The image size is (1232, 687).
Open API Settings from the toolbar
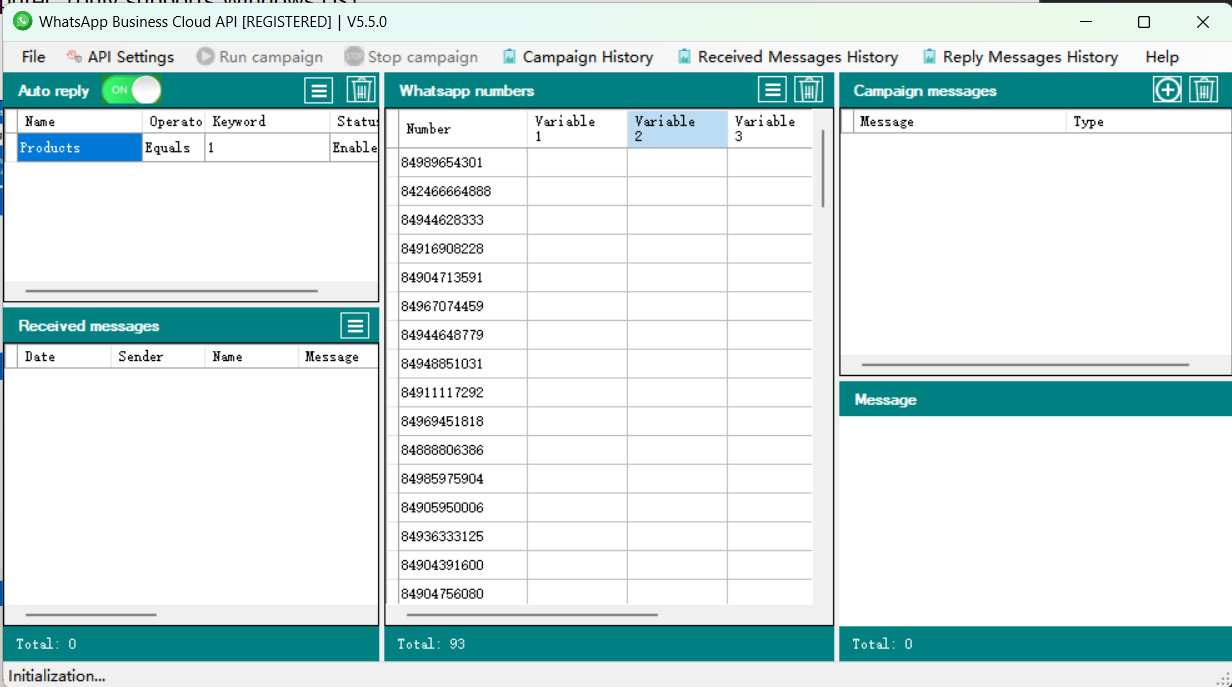click(x=120, y=57)
